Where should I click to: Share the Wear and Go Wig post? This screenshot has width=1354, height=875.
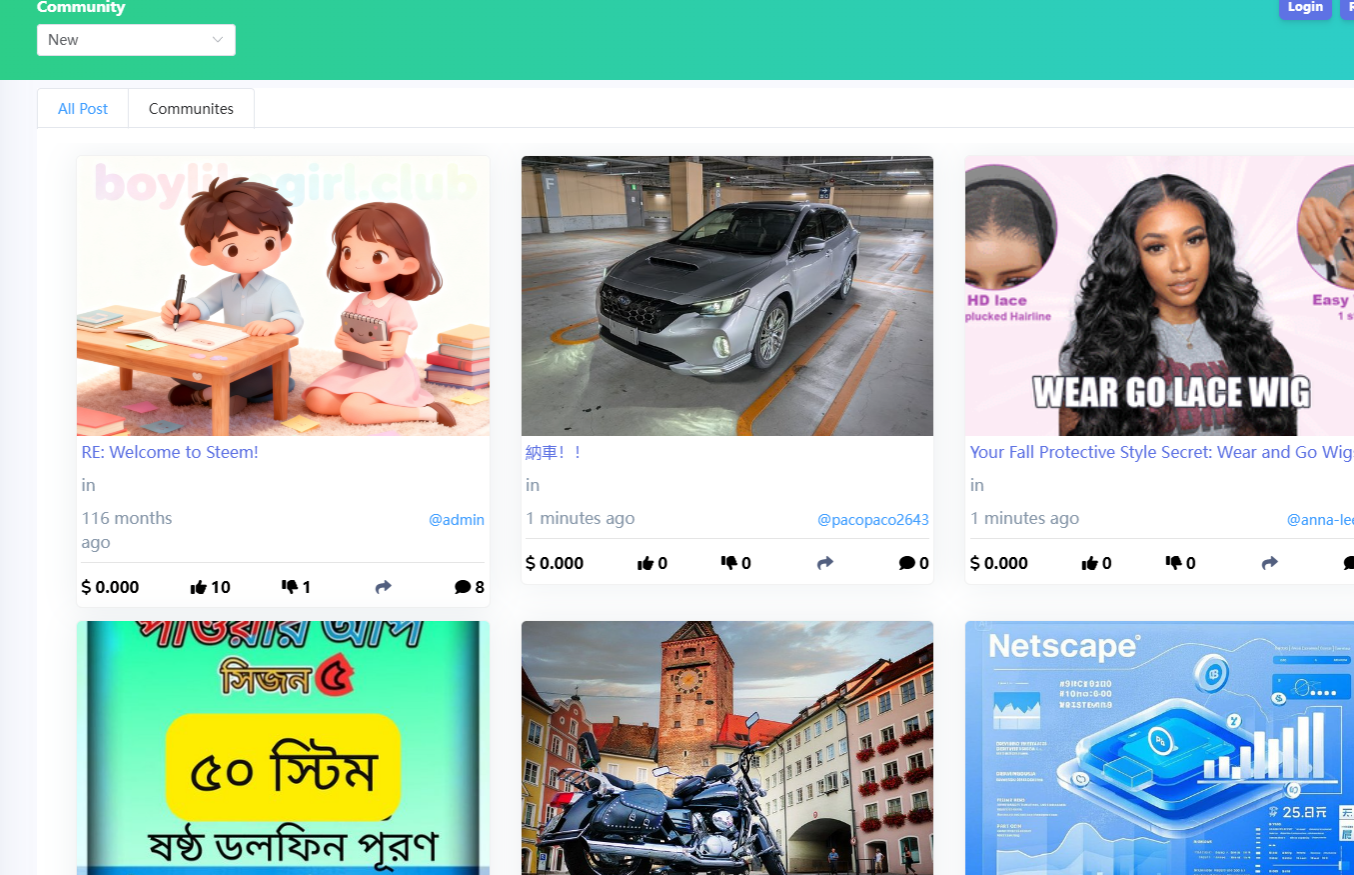(x=1269, y=563)
